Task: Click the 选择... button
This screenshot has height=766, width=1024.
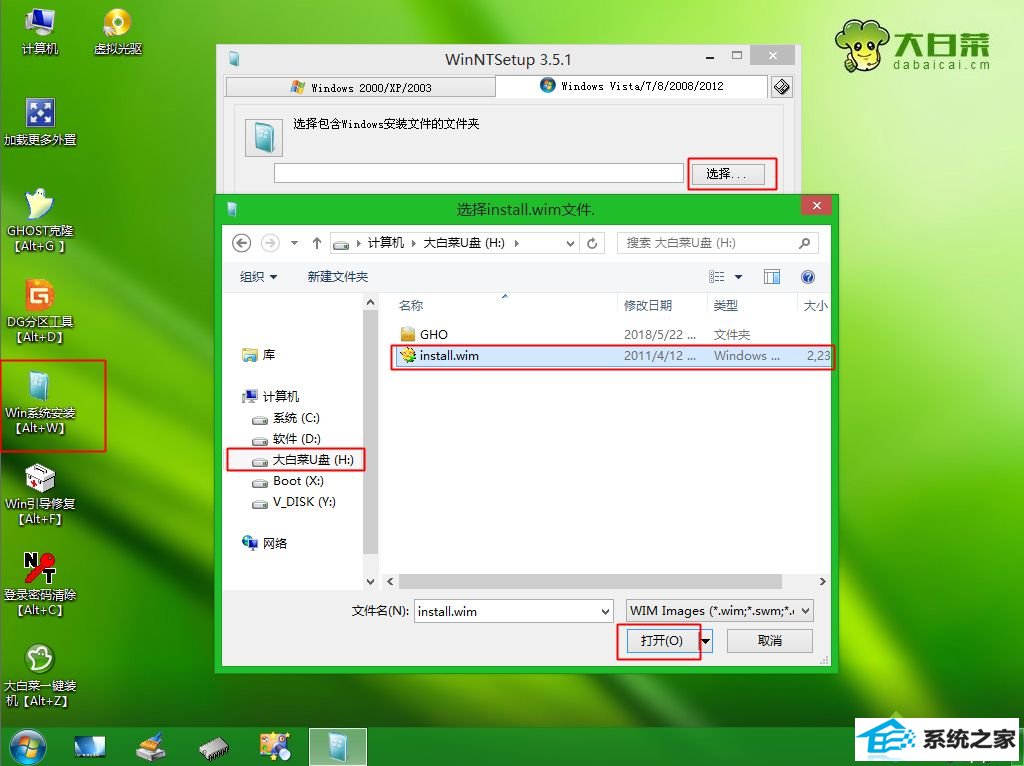Action: pos(726,174)
